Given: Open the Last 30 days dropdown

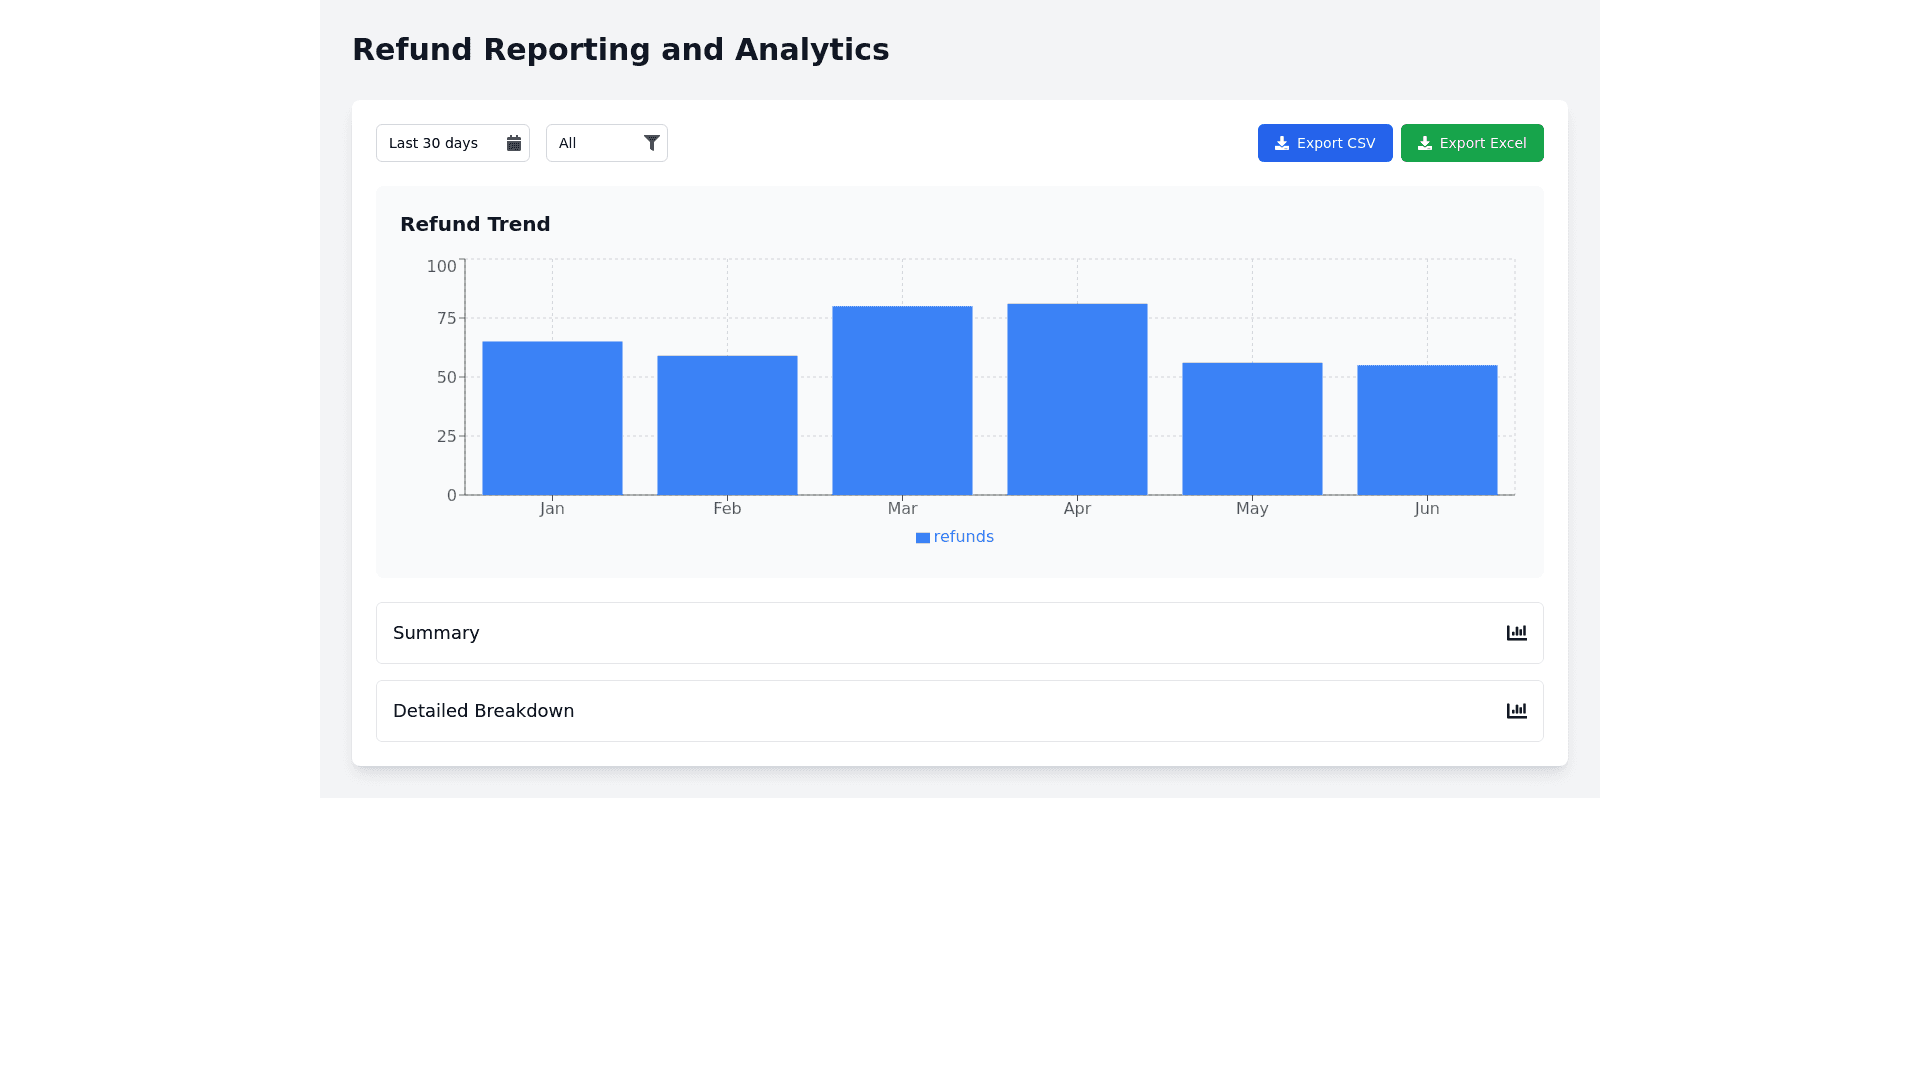Looking at the screenshot, I should click(x=440, y=143).
